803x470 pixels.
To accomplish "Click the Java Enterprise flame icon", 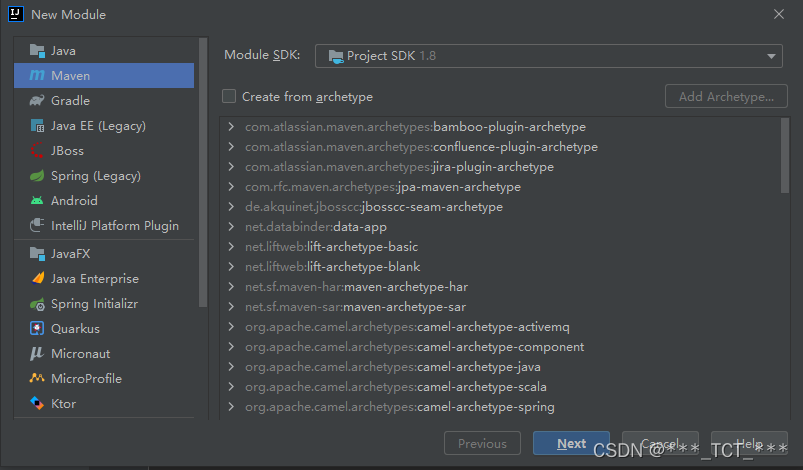I will 38,278.
